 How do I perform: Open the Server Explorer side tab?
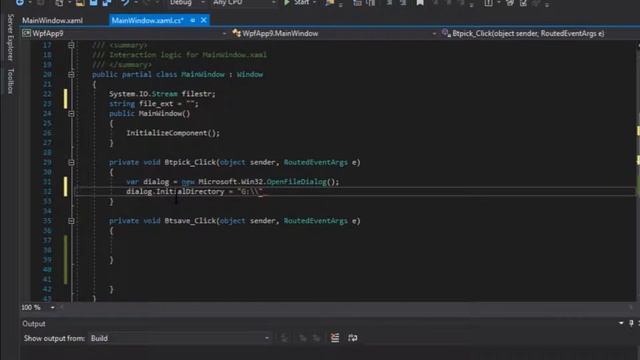(11, 38)
